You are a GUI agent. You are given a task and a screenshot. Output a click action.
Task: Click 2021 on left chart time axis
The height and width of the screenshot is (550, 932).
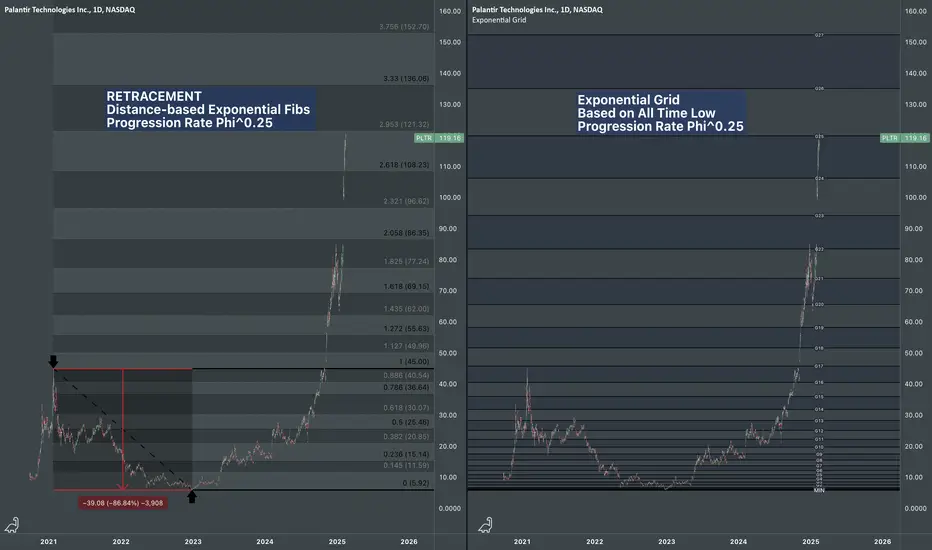49,542
